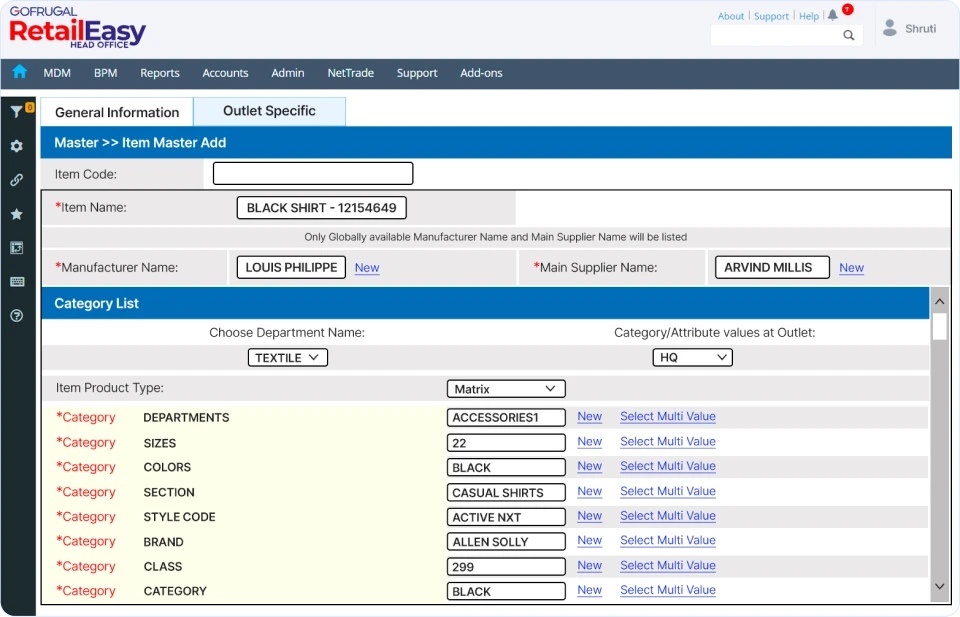
Task: Select the calendar panel icon in the sidebar
Action: (x=18, y=247)
